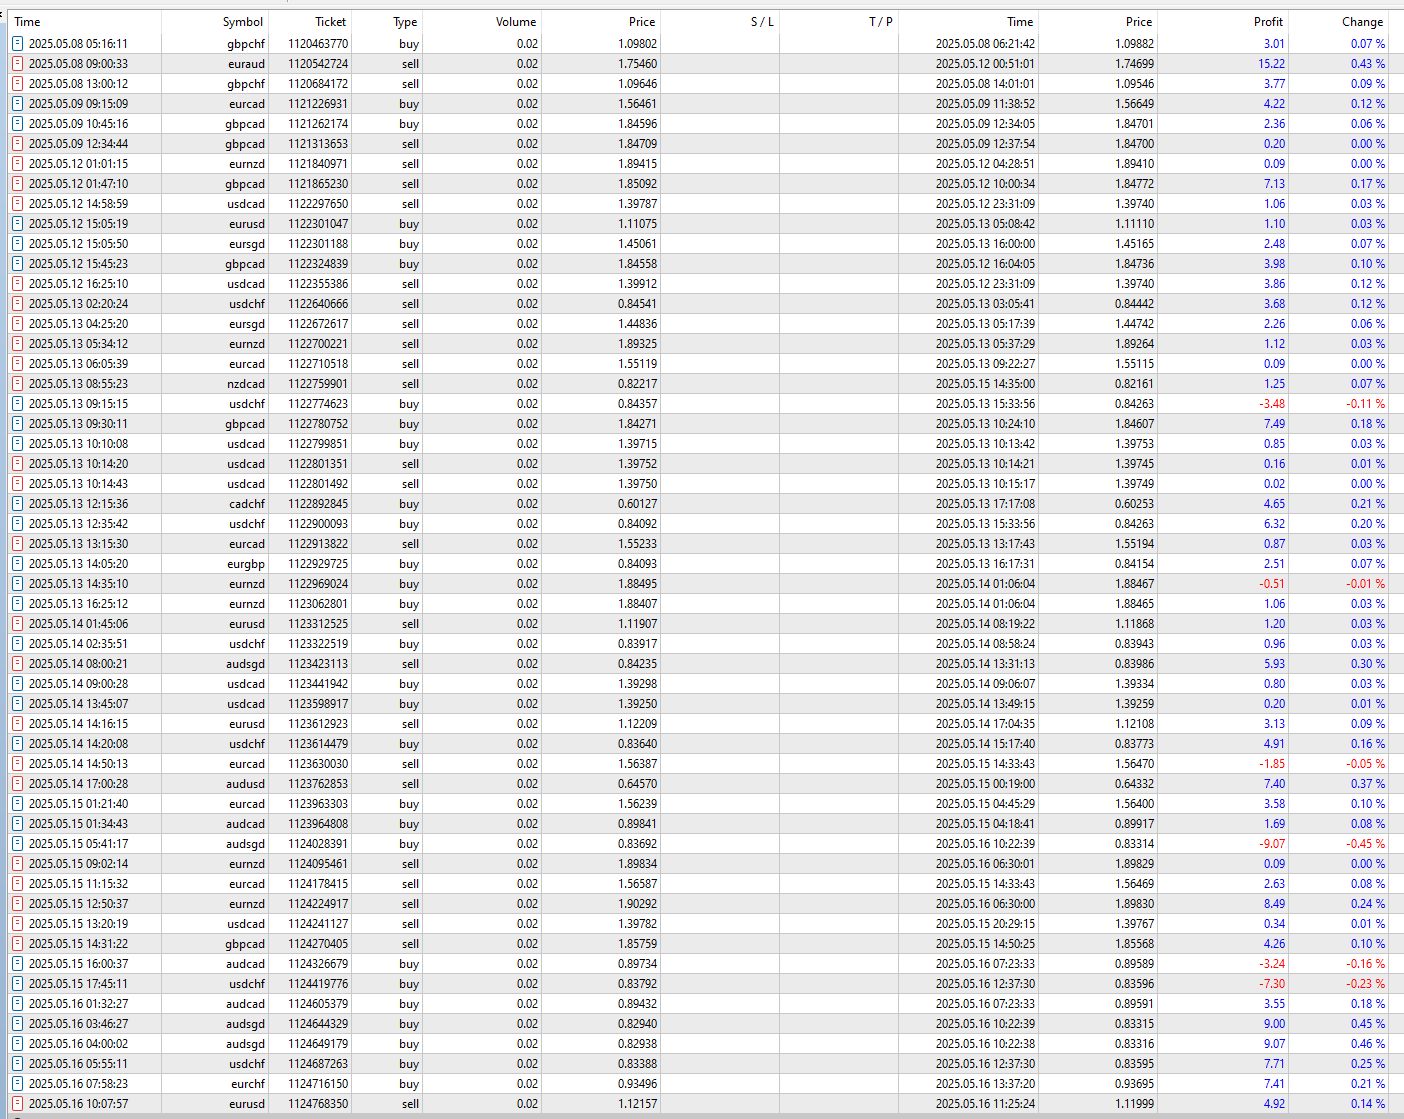Click close time 2025.05.16 13:37:20
The height and width of the screenshot is (1119, 1404).
tap(985, 1084)
